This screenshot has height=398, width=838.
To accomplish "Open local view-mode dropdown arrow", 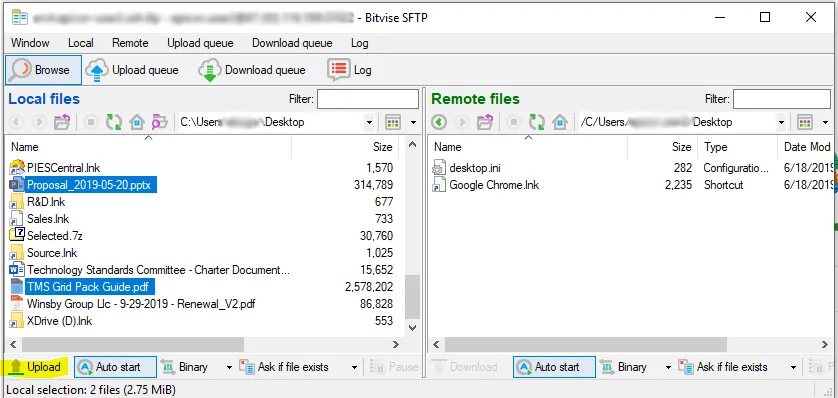I will pyautogui.click(x=413, y=122).
